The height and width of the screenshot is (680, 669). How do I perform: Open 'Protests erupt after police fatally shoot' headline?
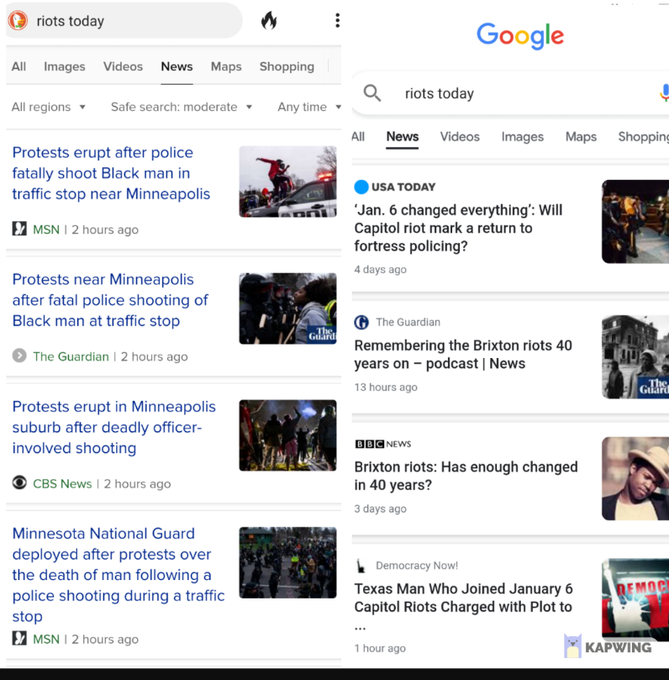click(x=111, y=173)
